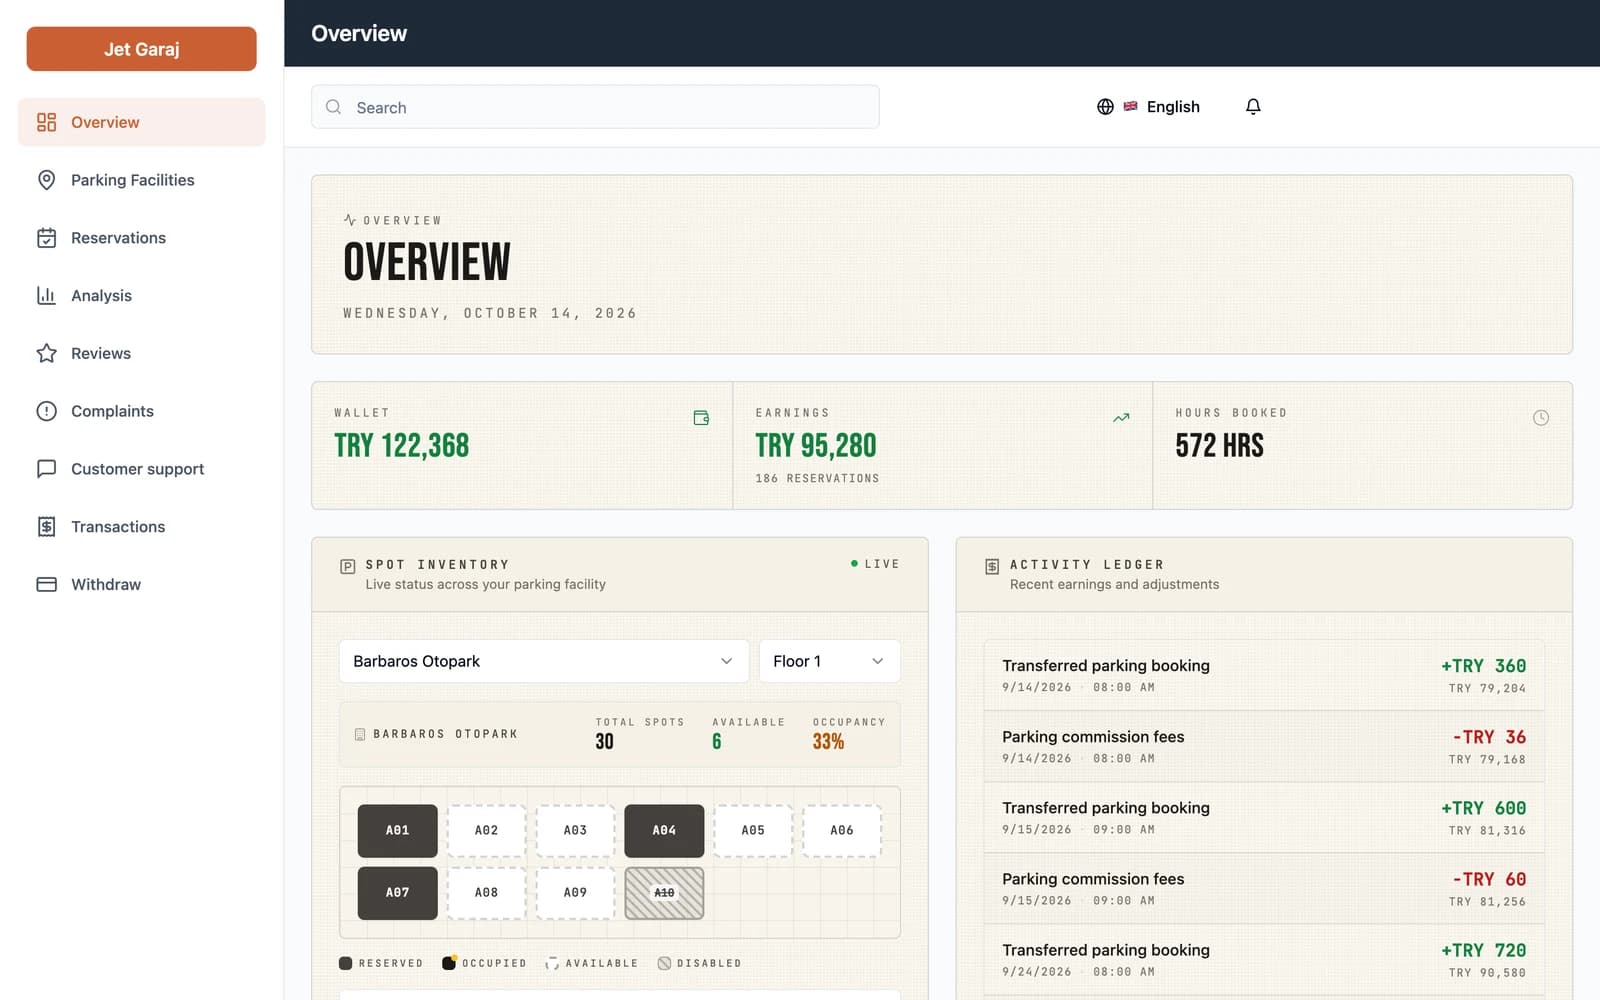The width and height of the screenshot is (1600, 1000).
Task: Click the Customer support chat icon
Action: coord(46,469)
